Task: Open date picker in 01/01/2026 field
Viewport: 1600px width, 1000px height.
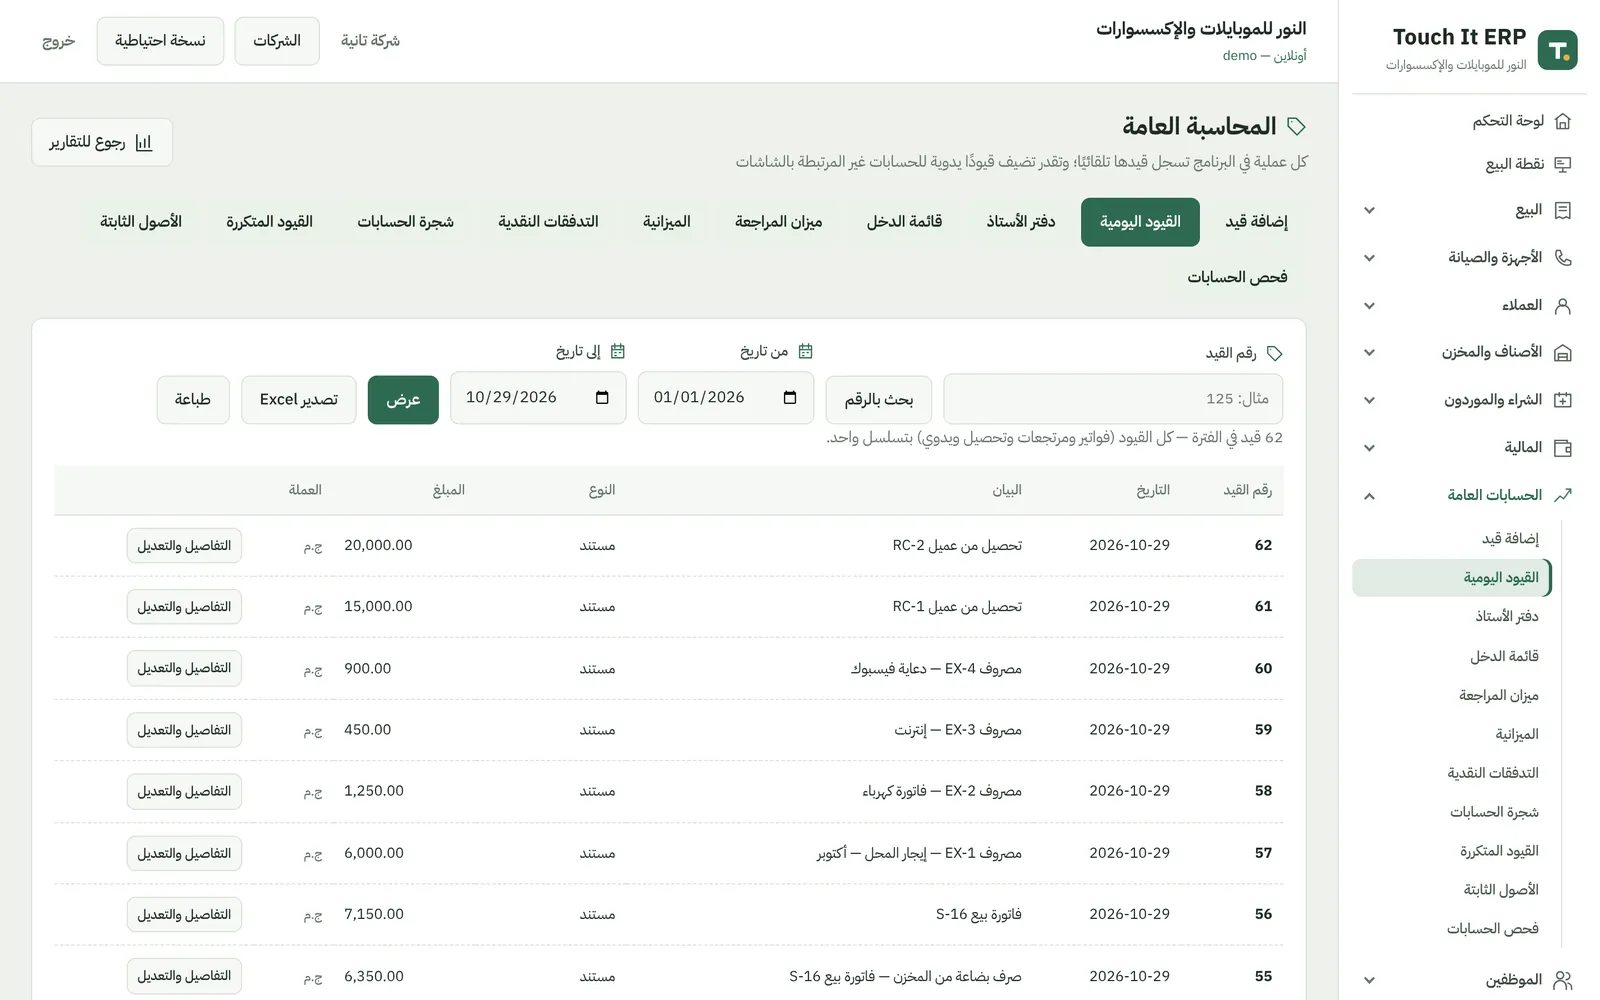Action: click(x=790, y=398)
